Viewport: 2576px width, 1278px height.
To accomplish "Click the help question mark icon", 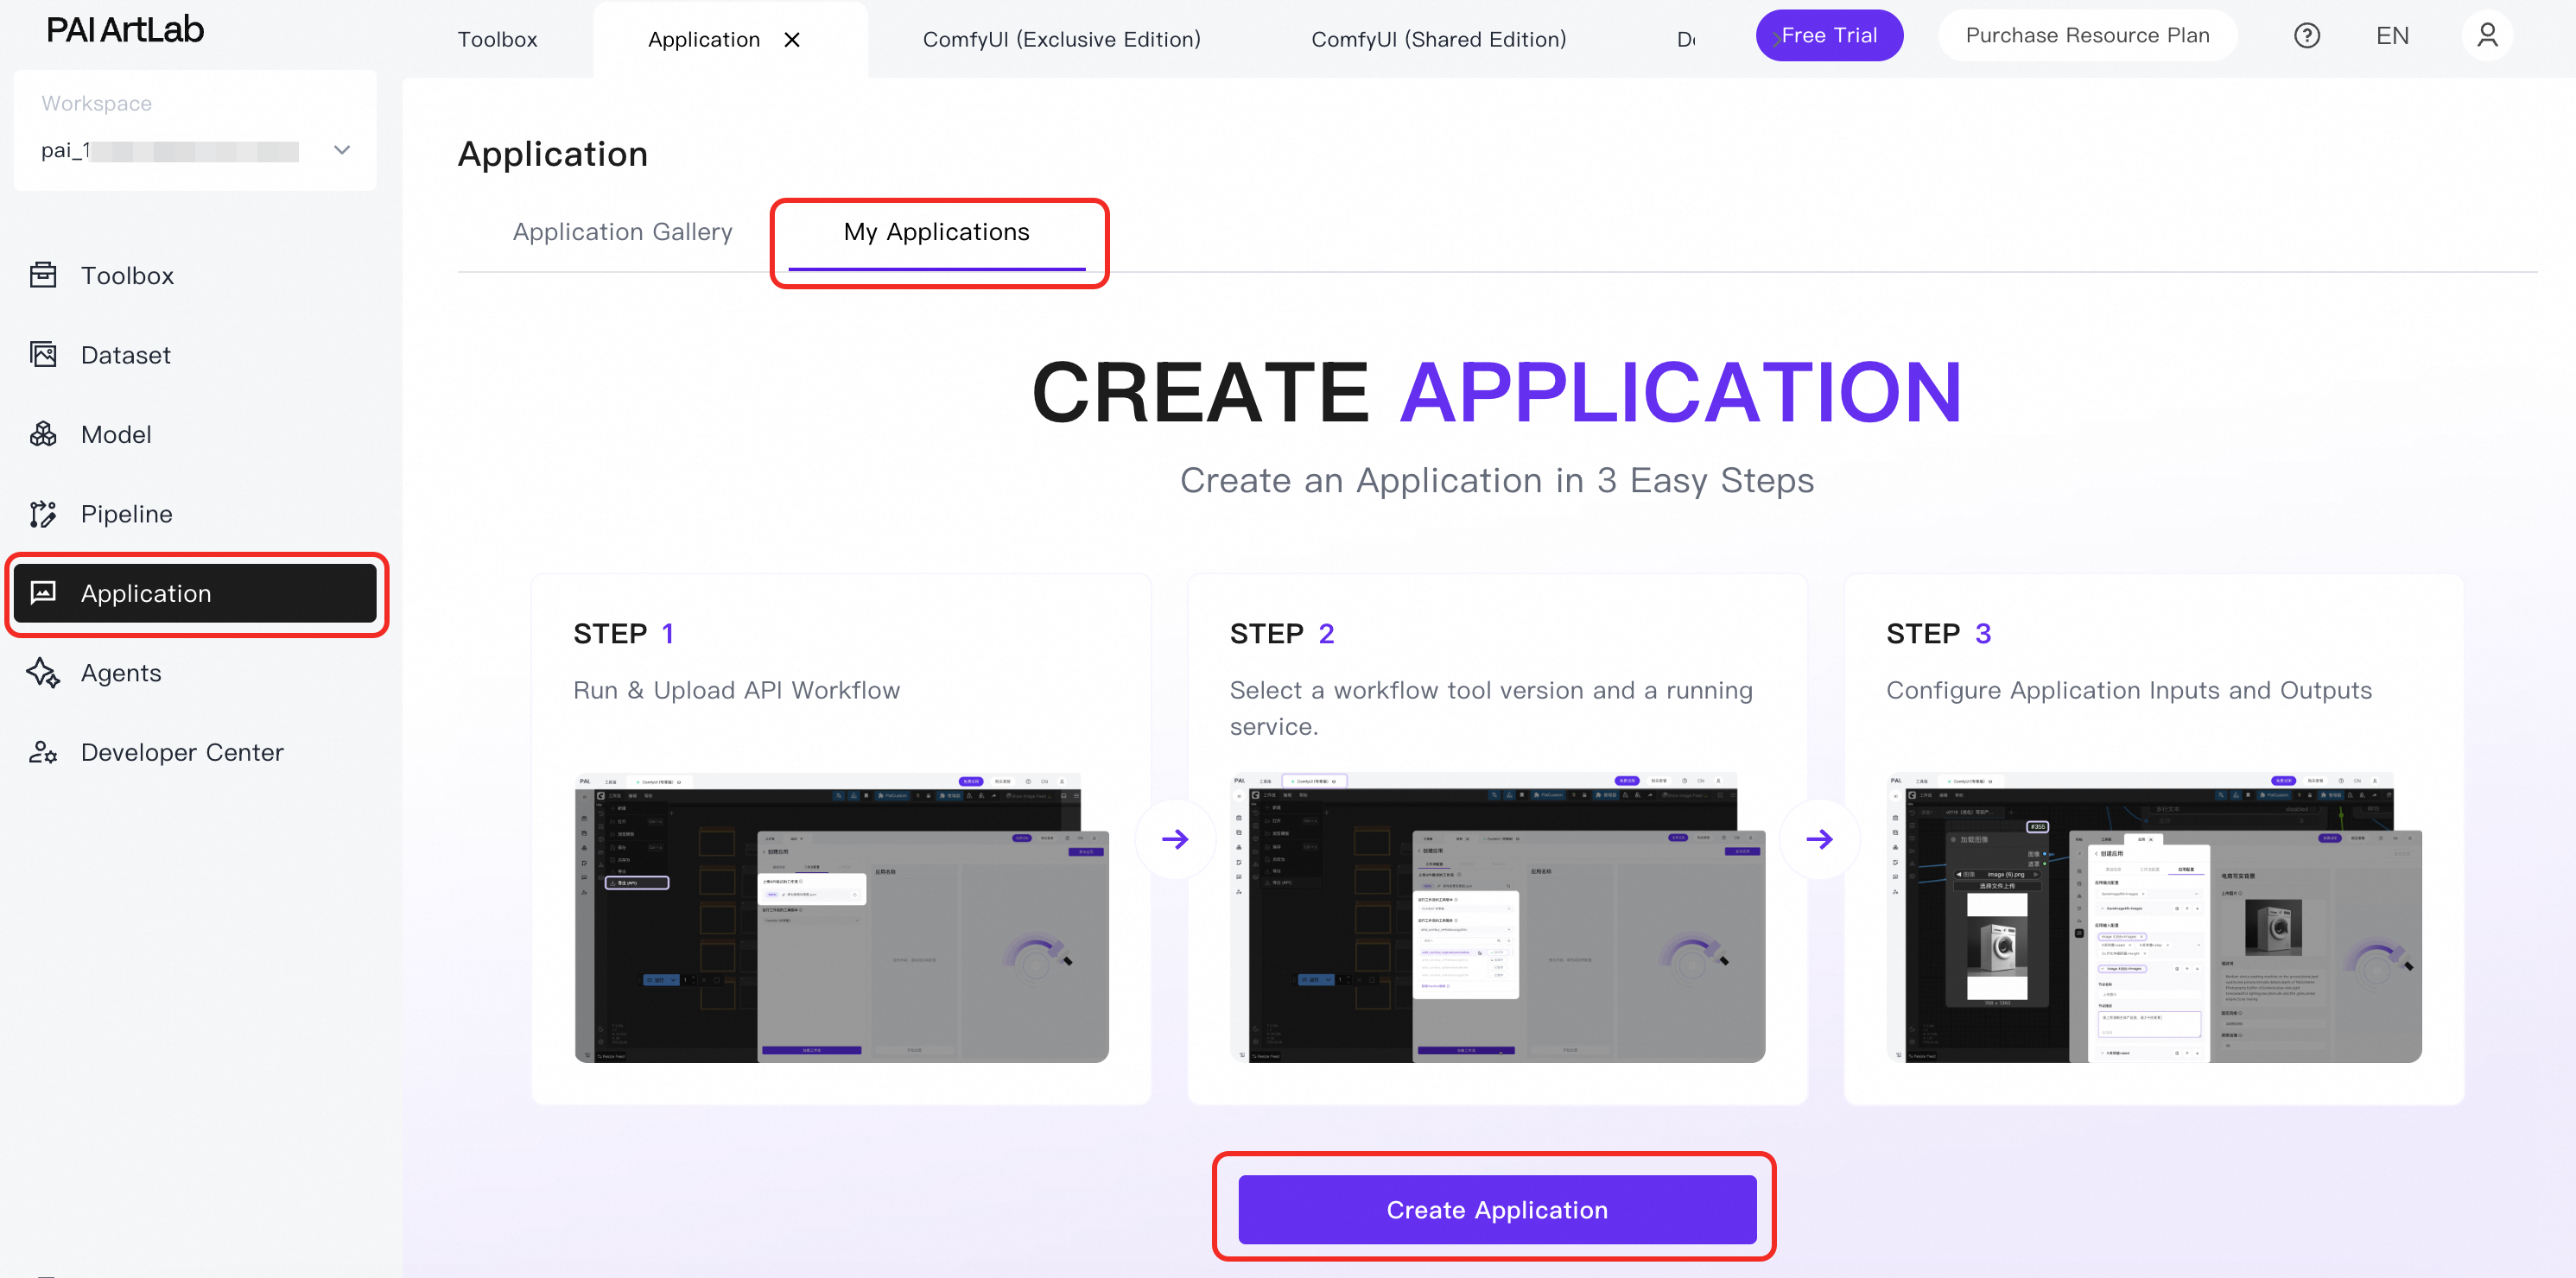I will click(2306, 36).
